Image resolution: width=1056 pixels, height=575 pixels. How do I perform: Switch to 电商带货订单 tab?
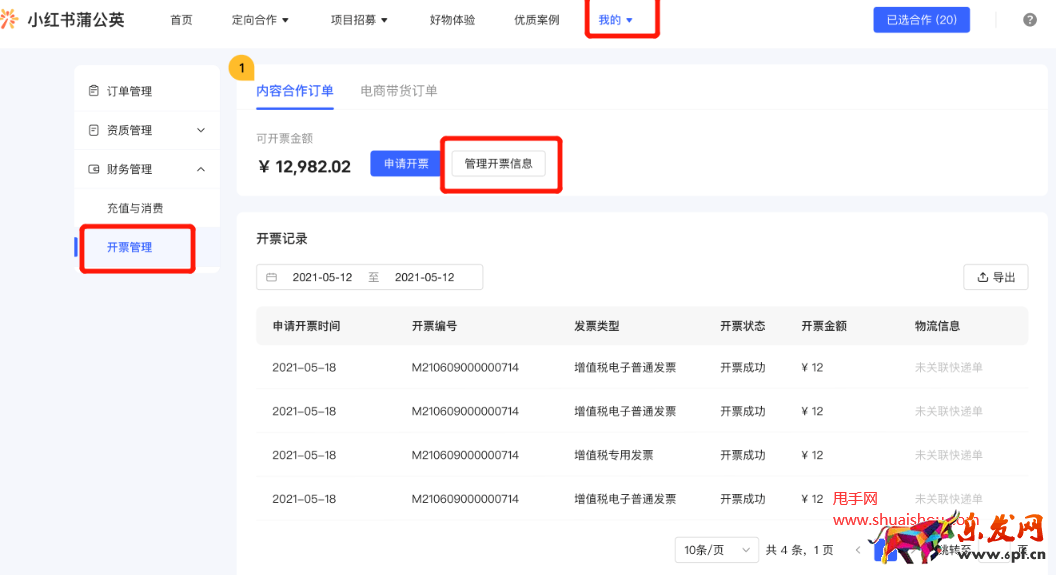coord(399,91)
